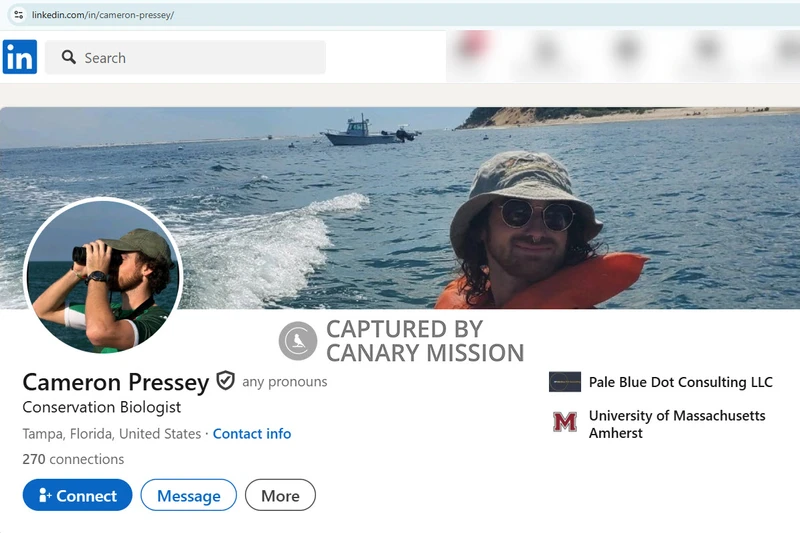Image resolution: width=800 pixels, height=533 pixels.
Task: Click the LinkedIn home logo
Action: coord(20,57)
